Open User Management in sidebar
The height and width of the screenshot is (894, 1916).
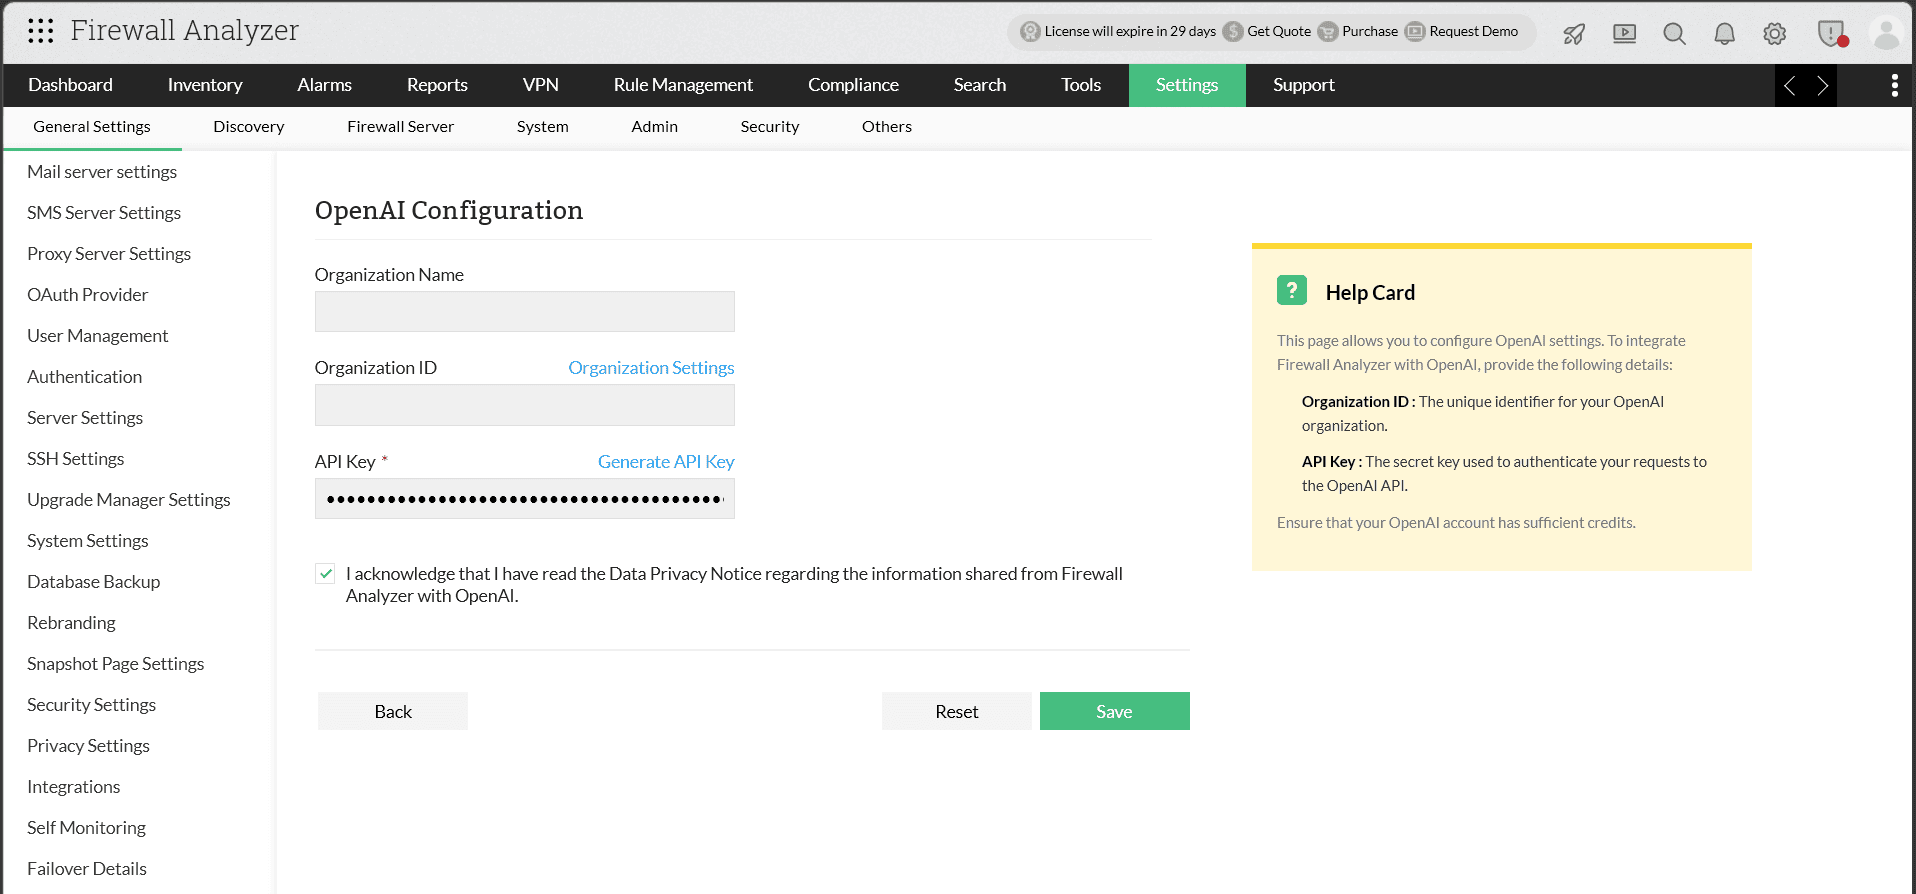tap(97, 336)
